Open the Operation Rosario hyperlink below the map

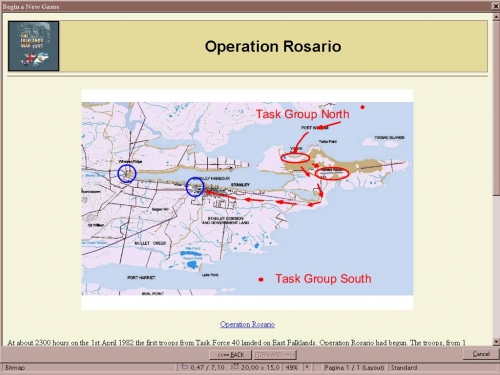[x=247, y=324]
